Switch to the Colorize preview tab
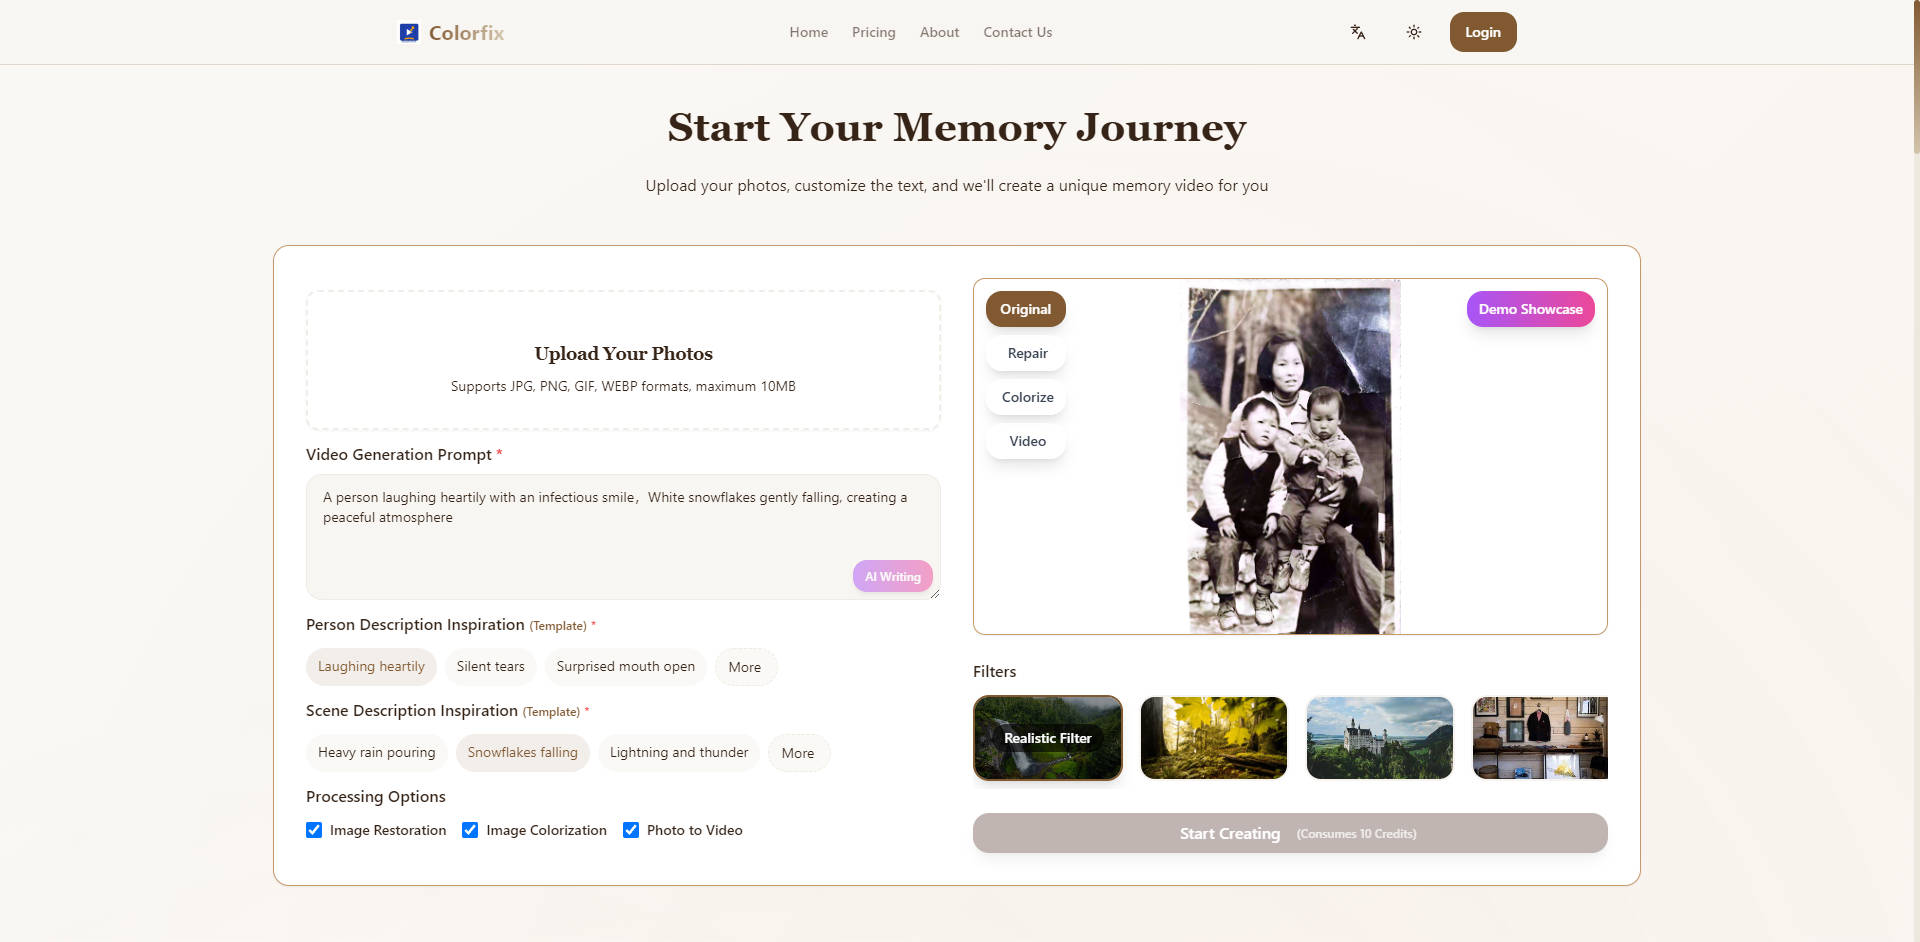Image resolution: width=1920 pixels, height=942 pixels. (1027, 397)
